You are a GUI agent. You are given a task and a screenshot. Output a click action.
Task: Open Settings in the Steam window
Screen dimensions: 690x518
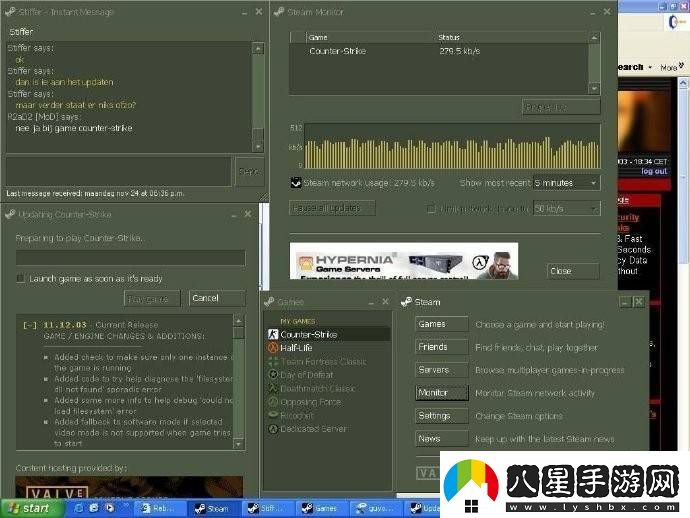441,416
